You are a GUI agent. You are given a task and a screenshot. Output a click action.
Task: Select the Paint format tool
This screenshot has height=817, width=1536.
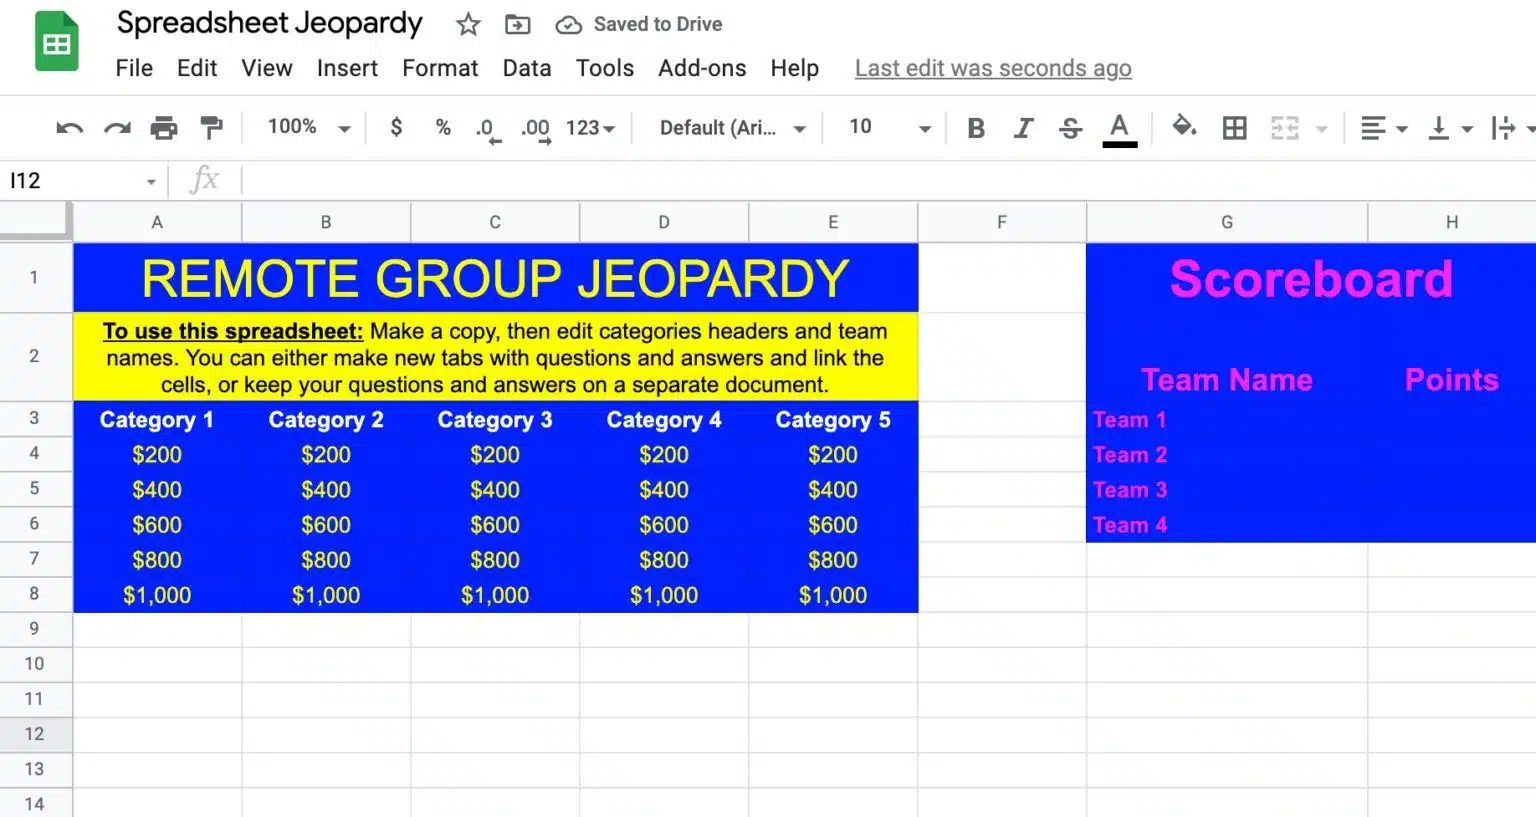coord(211,128)
